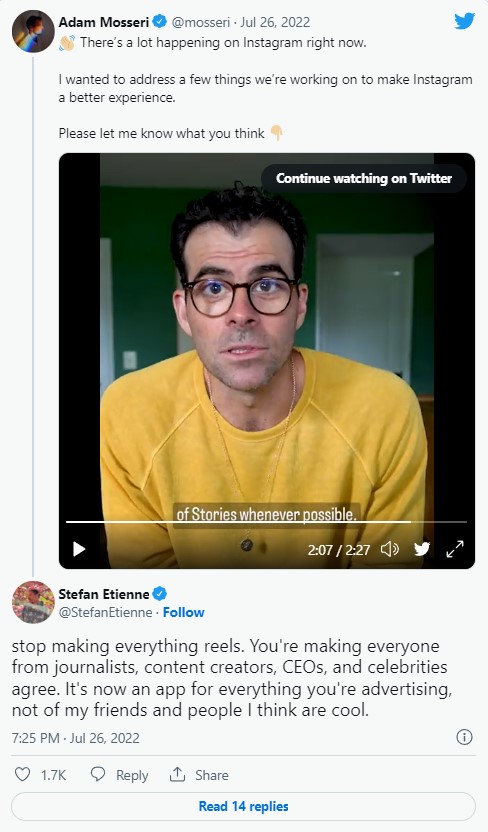Open the @mosseri handle link
Viewport: 488px width, 832px height.
pyautogui.click(x=201, y=22)
